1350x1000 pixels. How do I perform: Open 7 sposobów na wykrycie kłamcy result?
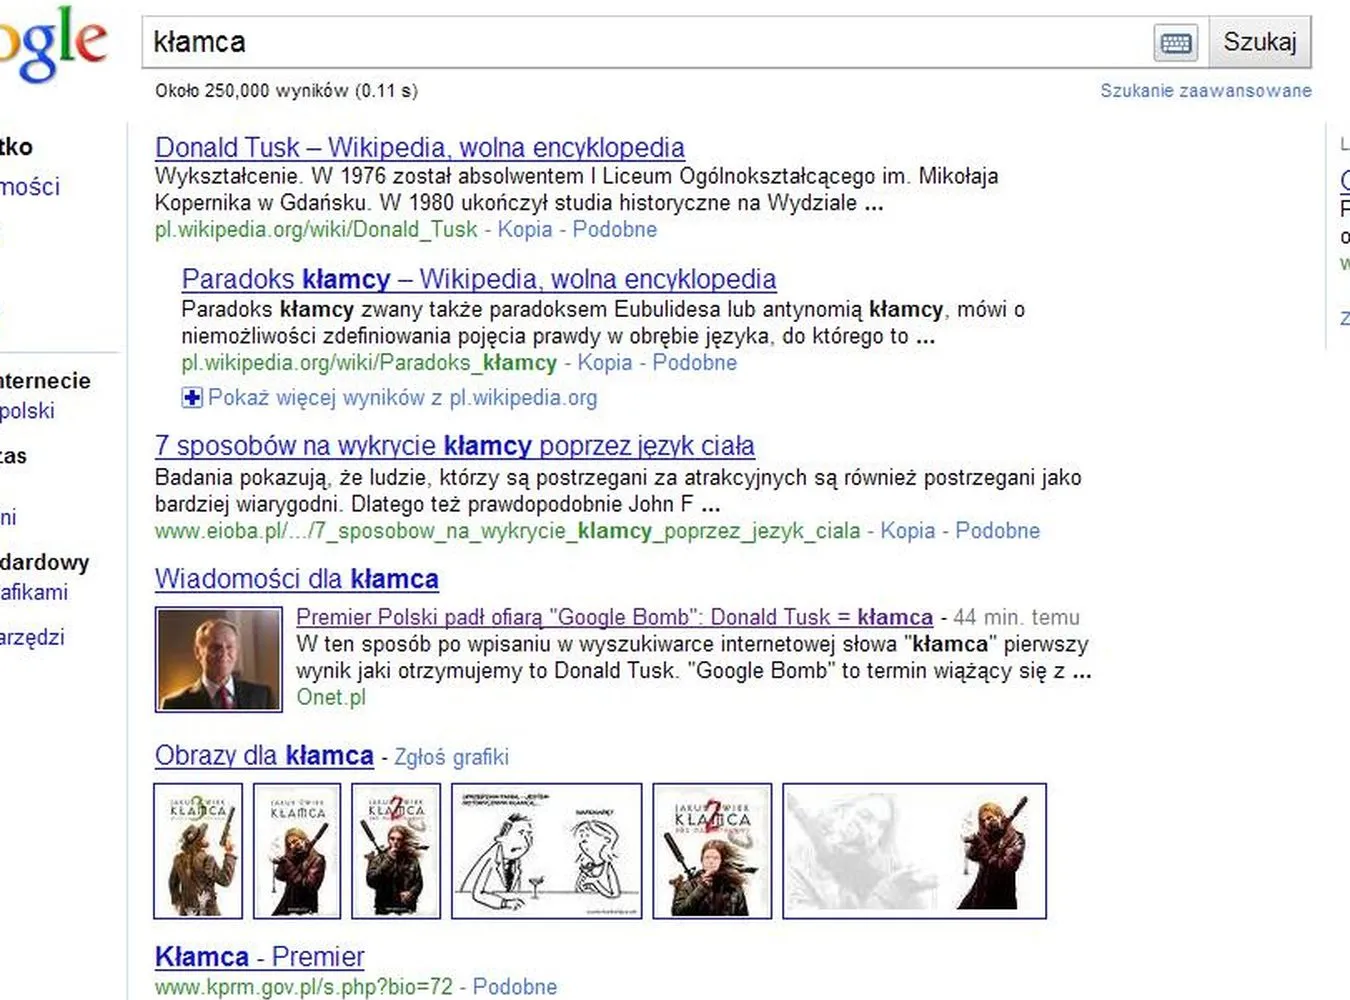pyautogui.click(x=454, y=446)
